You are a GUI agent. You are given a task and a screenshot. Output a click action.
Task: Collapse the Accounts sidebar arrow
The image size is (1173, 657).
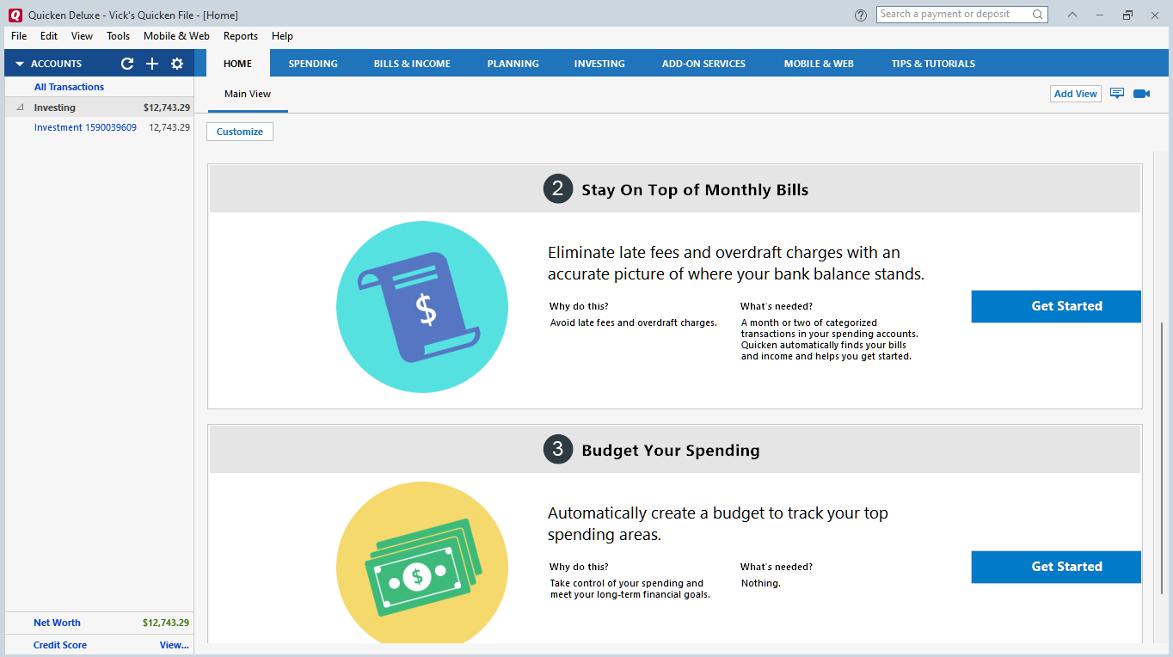(x=19, y=64)
